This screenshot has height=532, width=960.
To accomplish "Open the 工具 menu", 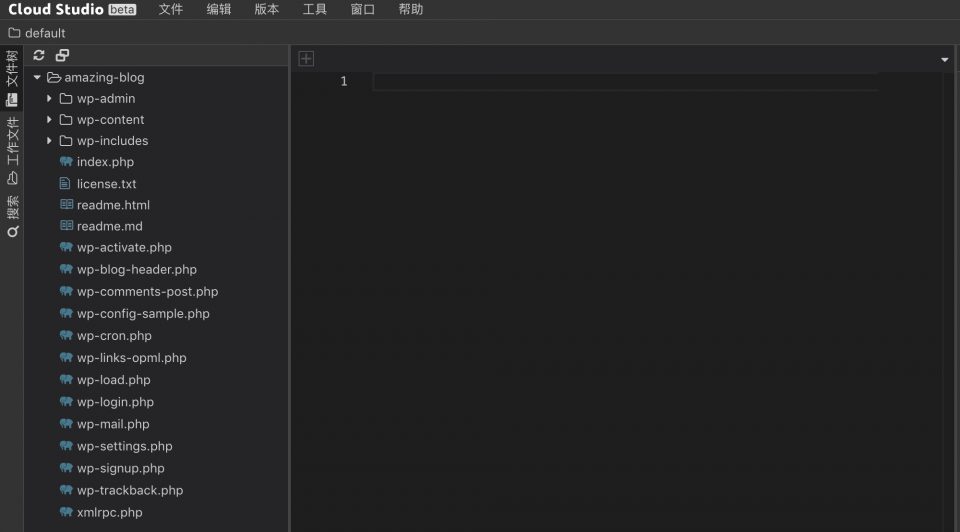I will (x=314, y=9).
